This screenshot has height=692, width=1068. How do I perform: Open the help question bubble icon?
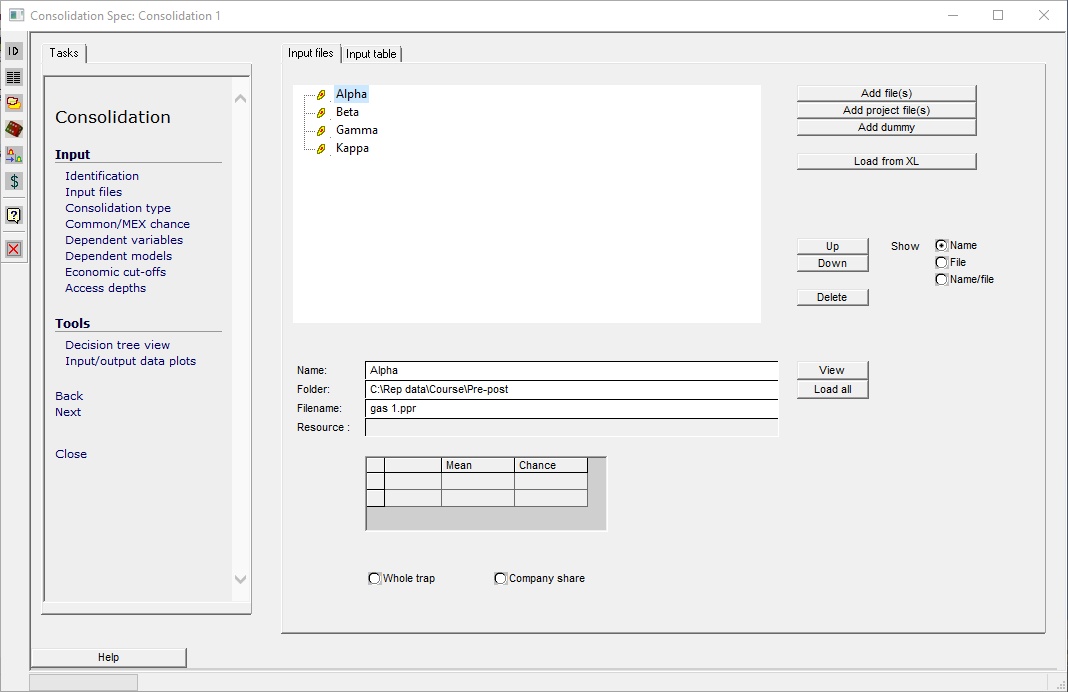coord(13,214)
